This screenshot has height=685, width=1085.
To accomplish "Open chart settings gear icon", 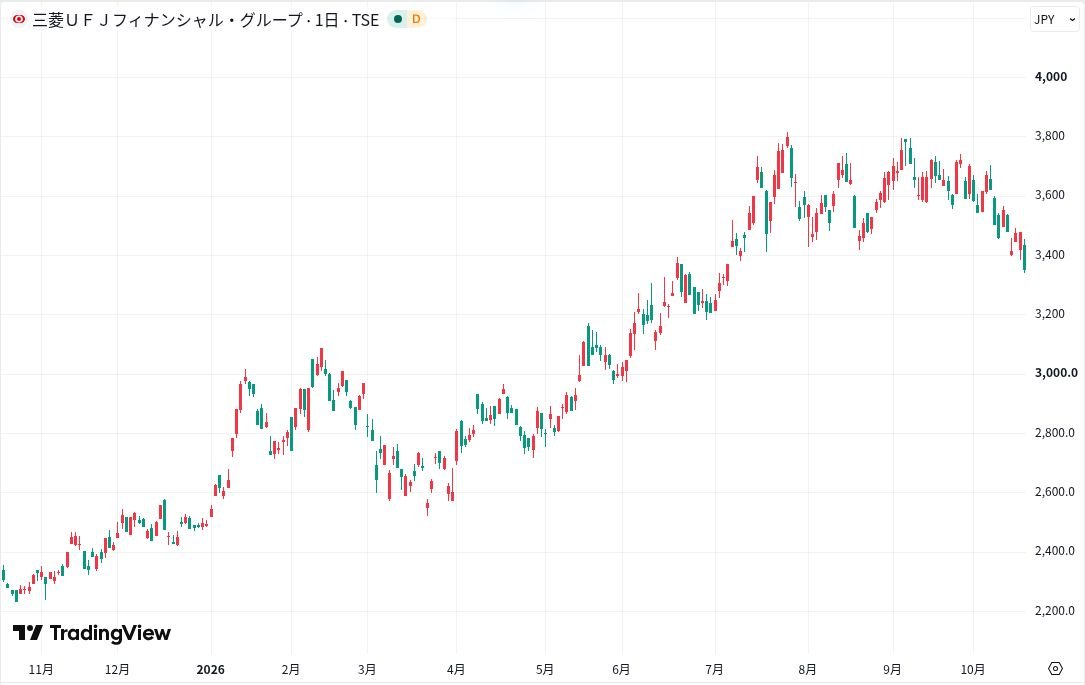I will [x=1055, y=668].
